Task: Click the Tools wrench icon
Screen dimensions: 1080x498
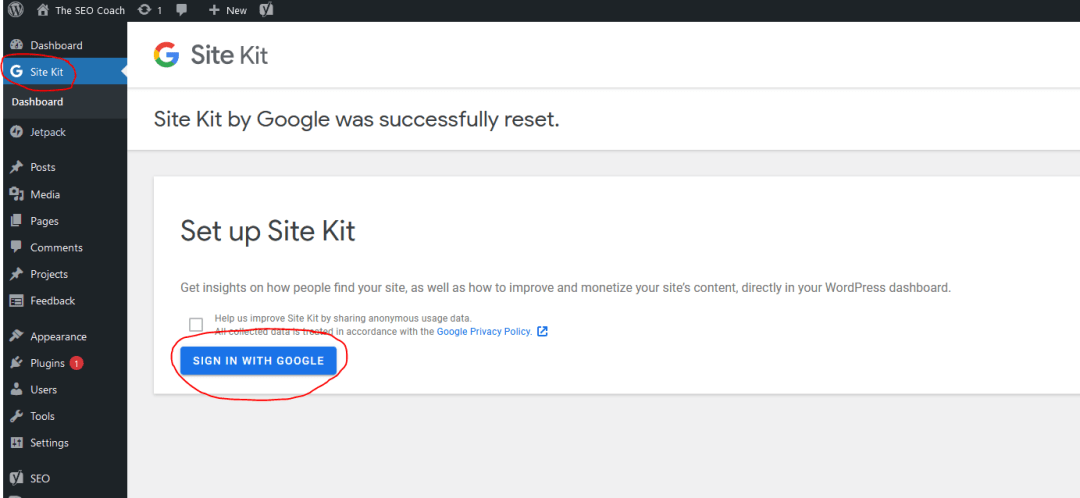Action: (17, 416)
